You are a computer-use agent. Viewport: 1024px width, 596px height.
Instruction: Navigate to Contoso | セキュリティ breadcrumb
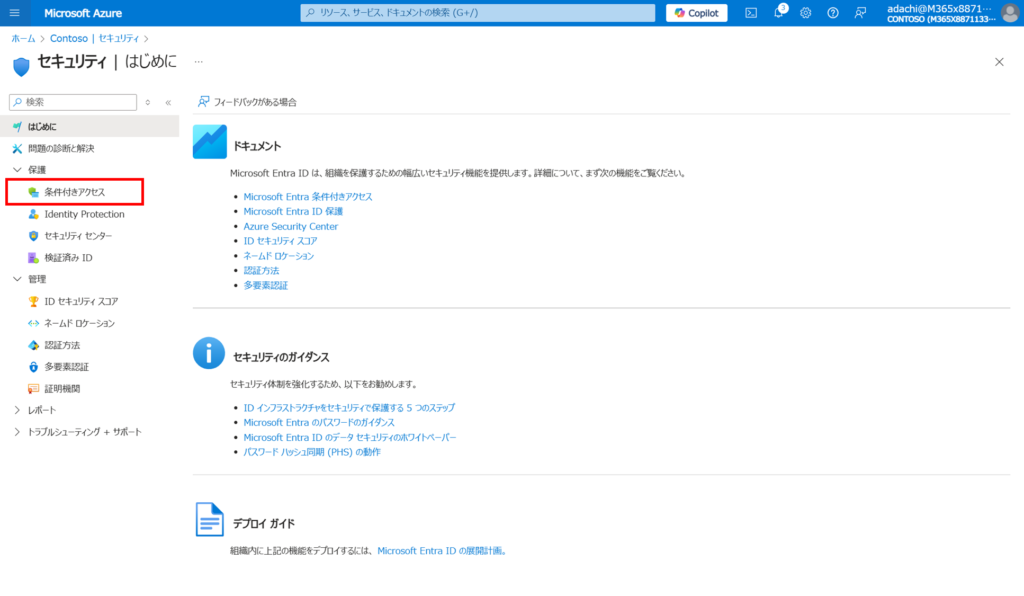pyautogui.click(x=95, y=39)
